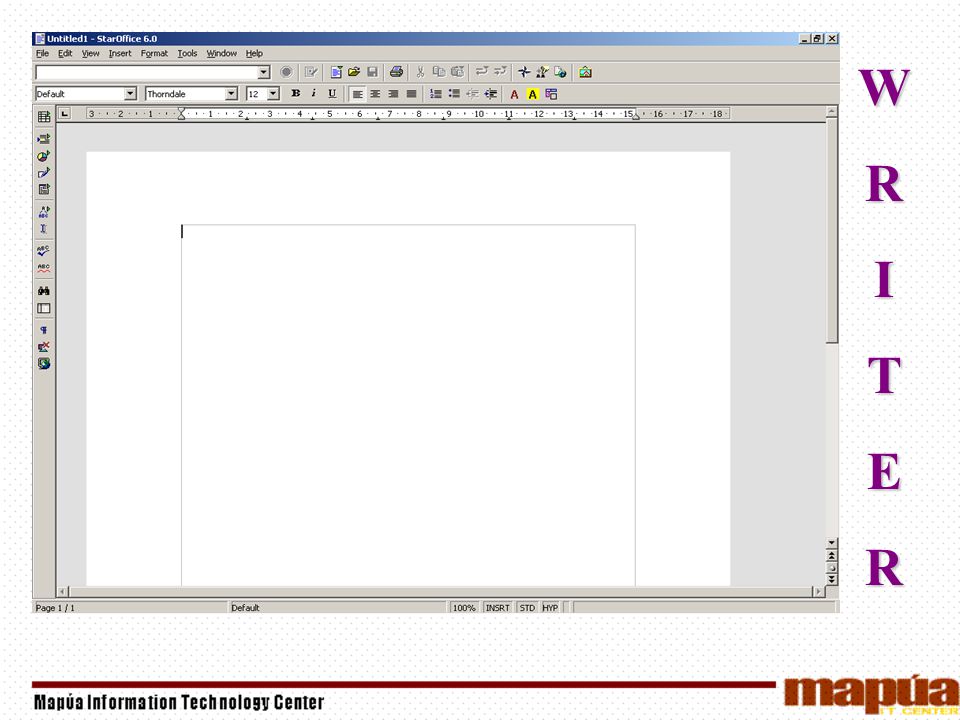This screenshot has height=720, width=960.
Task: Print the document with printer icon
Action: [396, 72]
